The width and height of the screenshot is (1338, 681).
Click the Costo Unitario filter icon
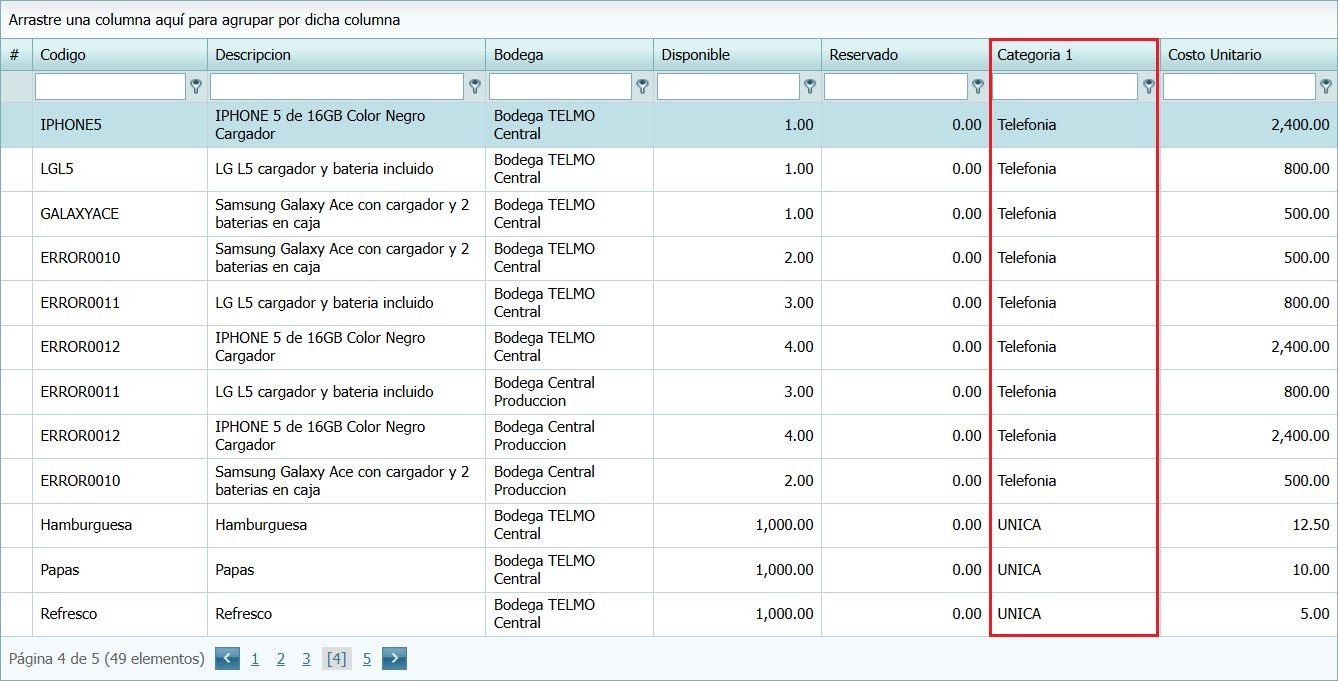click(x=1326, y=87)
